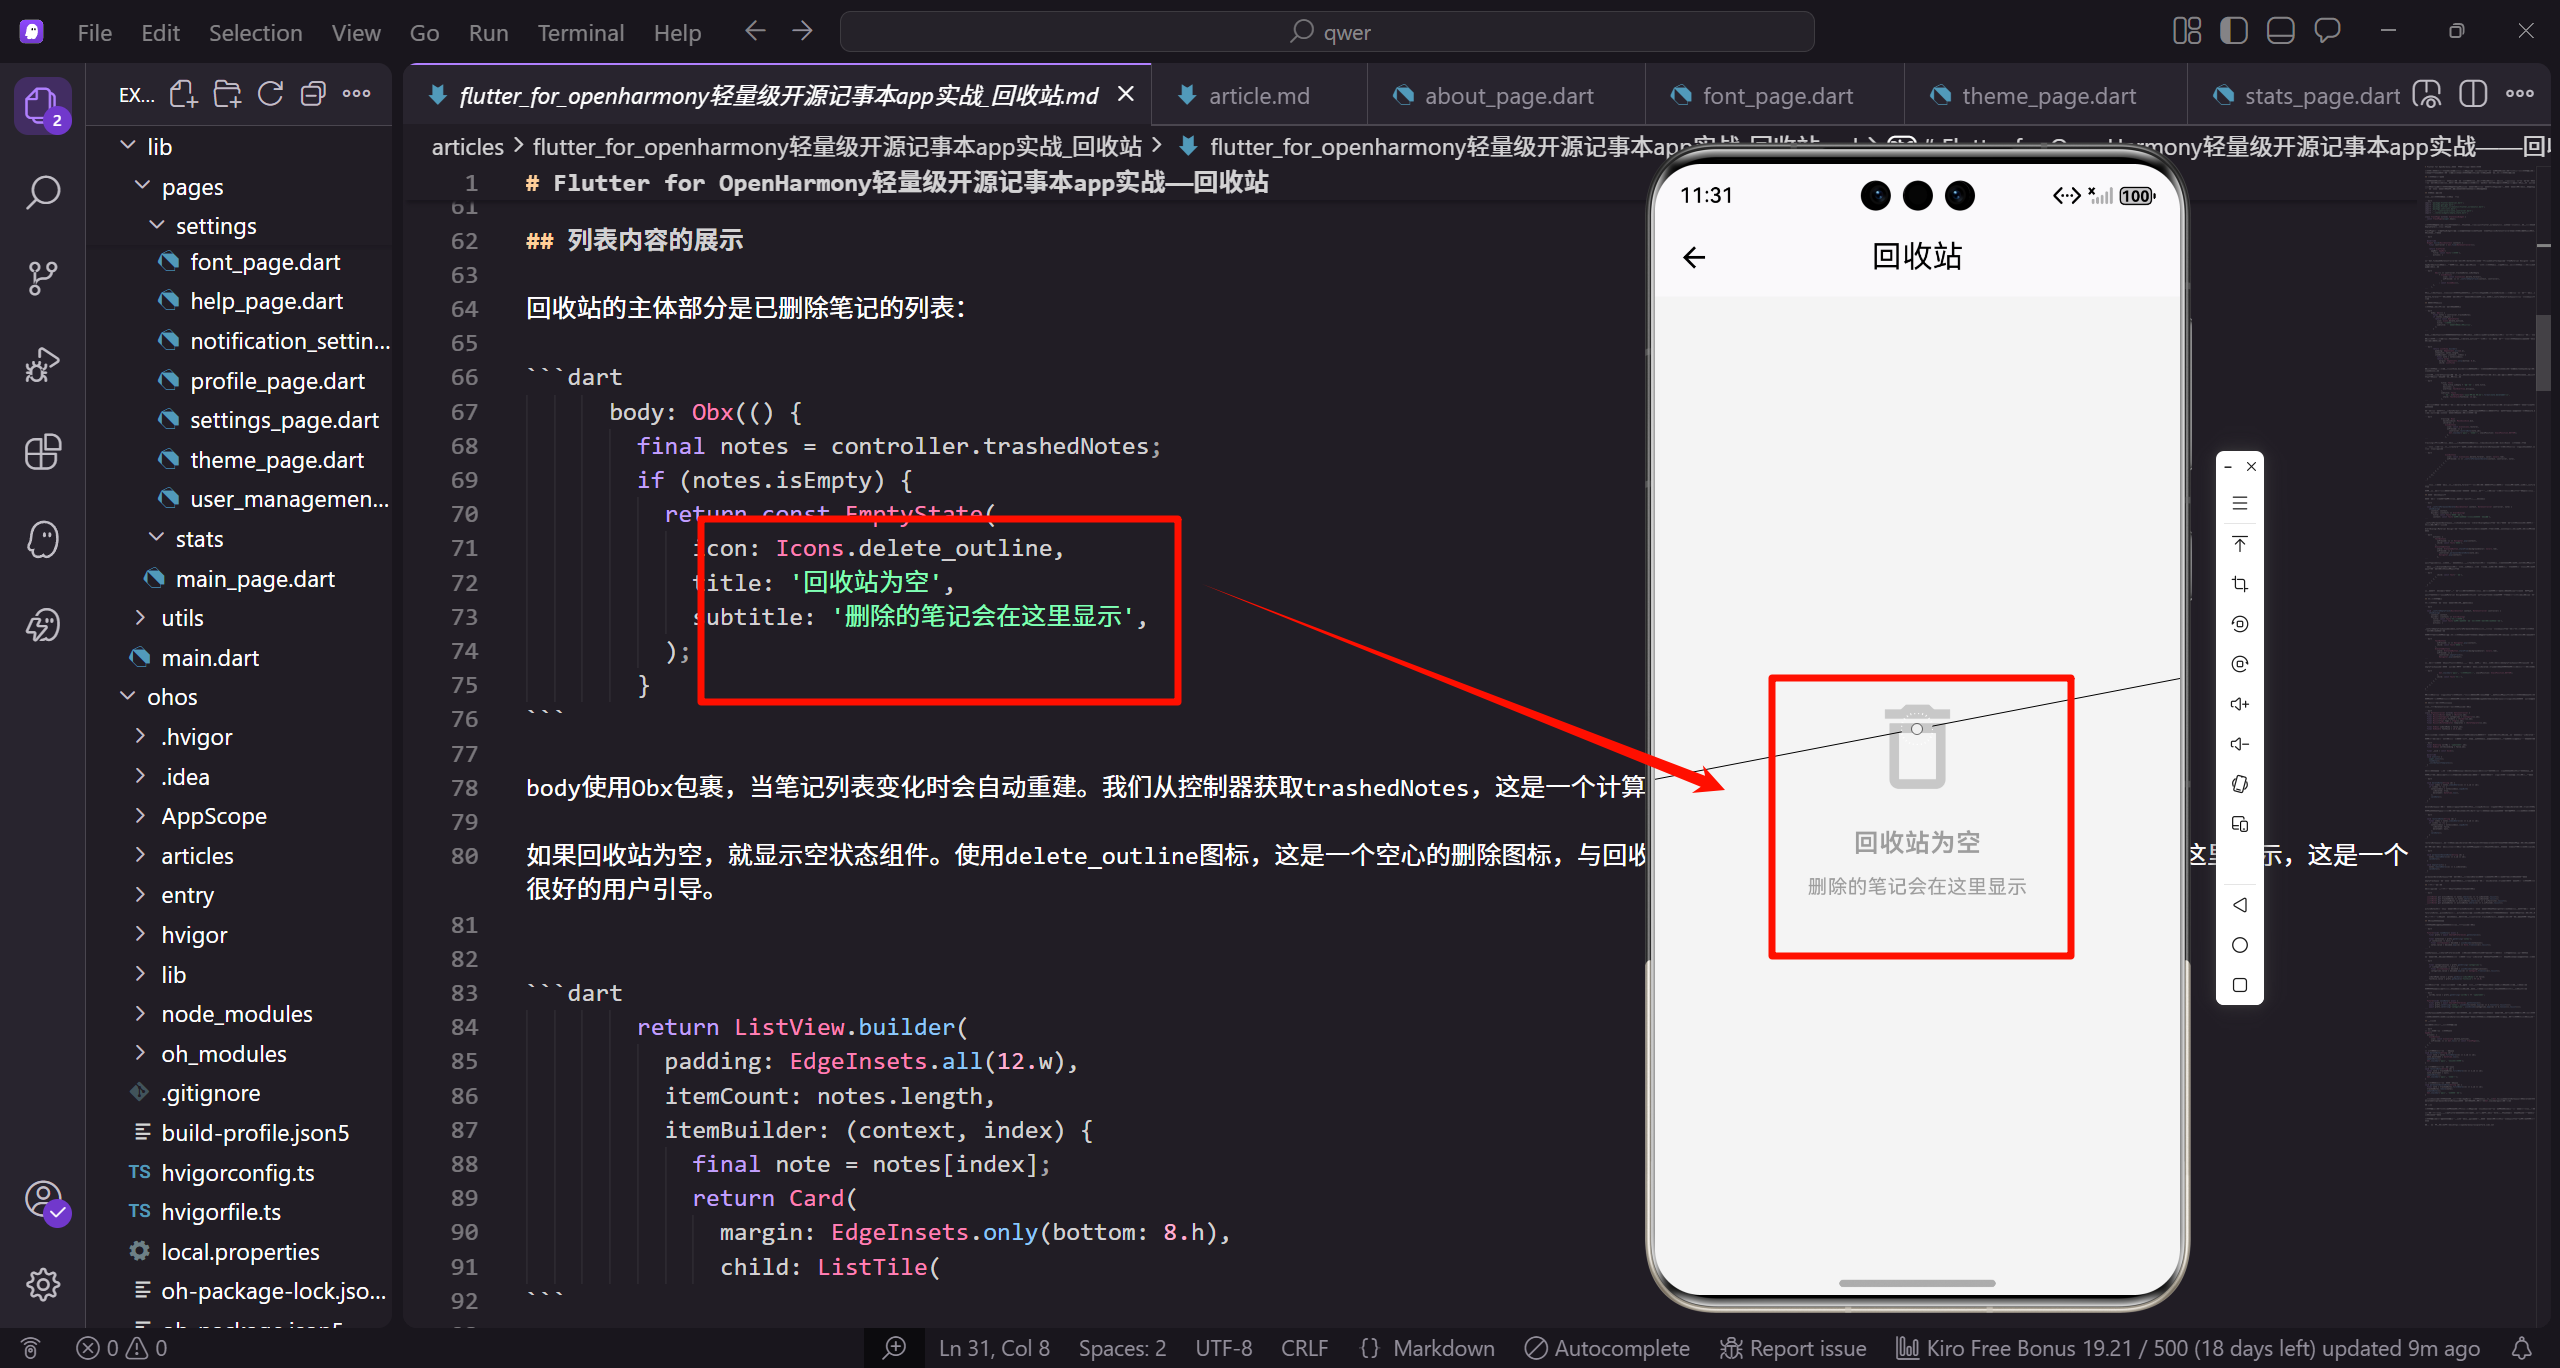Open the Run and Debug view
The image size is (2560, 1368).
[x=42, y=365]
